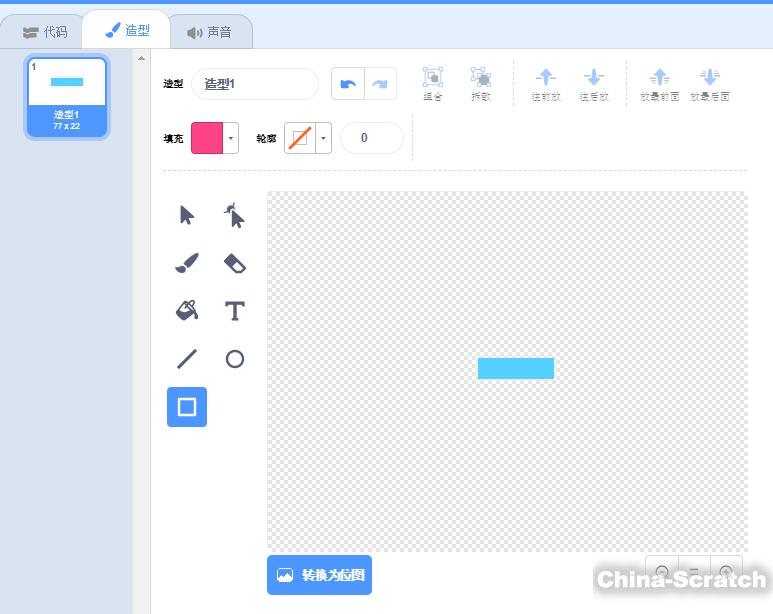Choose the Circle tool
Screen dimensions: 773x614
pyautogui.click(x=235, y=359)
